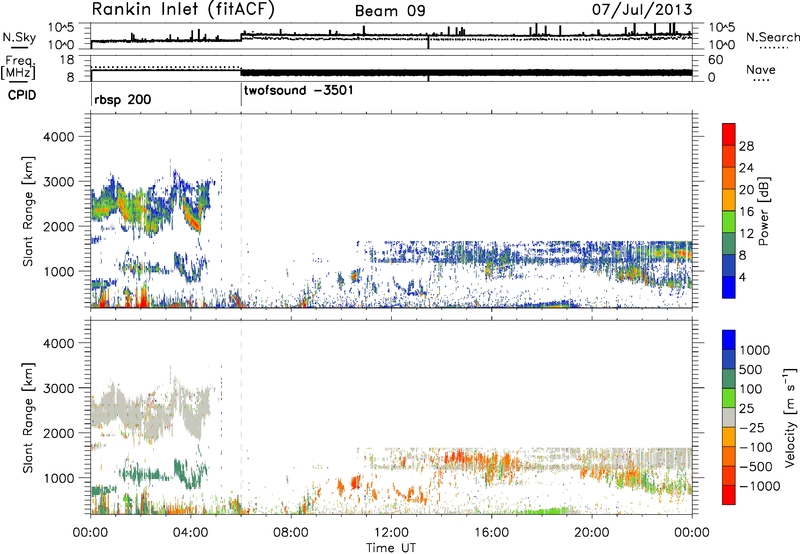Click the dotted line sample under 'N.Search'
Viewport: 800px width, 554px height.
point(774,47)
